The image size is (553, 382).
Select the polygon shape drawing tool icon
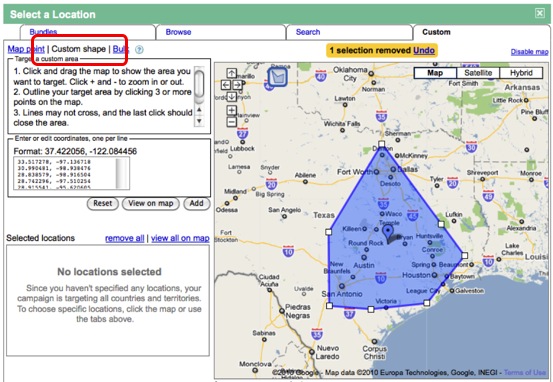pos(278,77)
